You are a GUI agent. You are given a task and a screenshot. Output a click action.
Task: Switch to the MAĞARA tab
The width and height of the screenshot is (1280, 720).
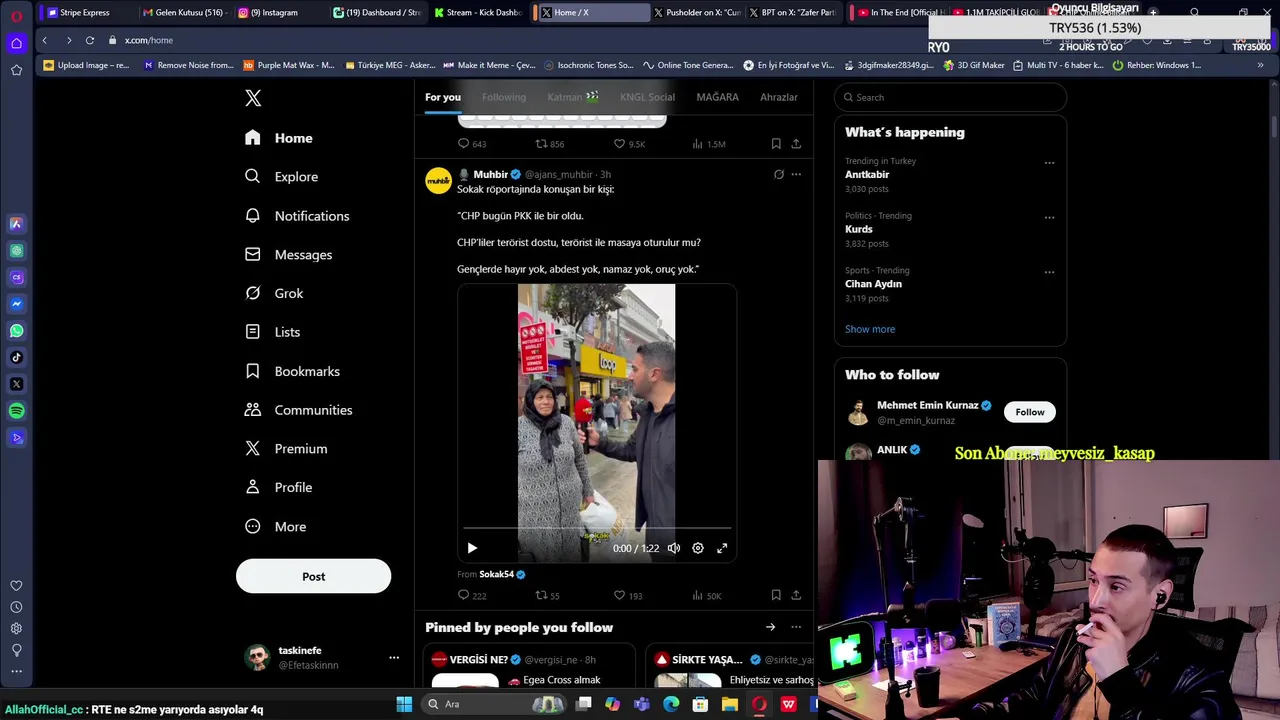click(717, 97)
